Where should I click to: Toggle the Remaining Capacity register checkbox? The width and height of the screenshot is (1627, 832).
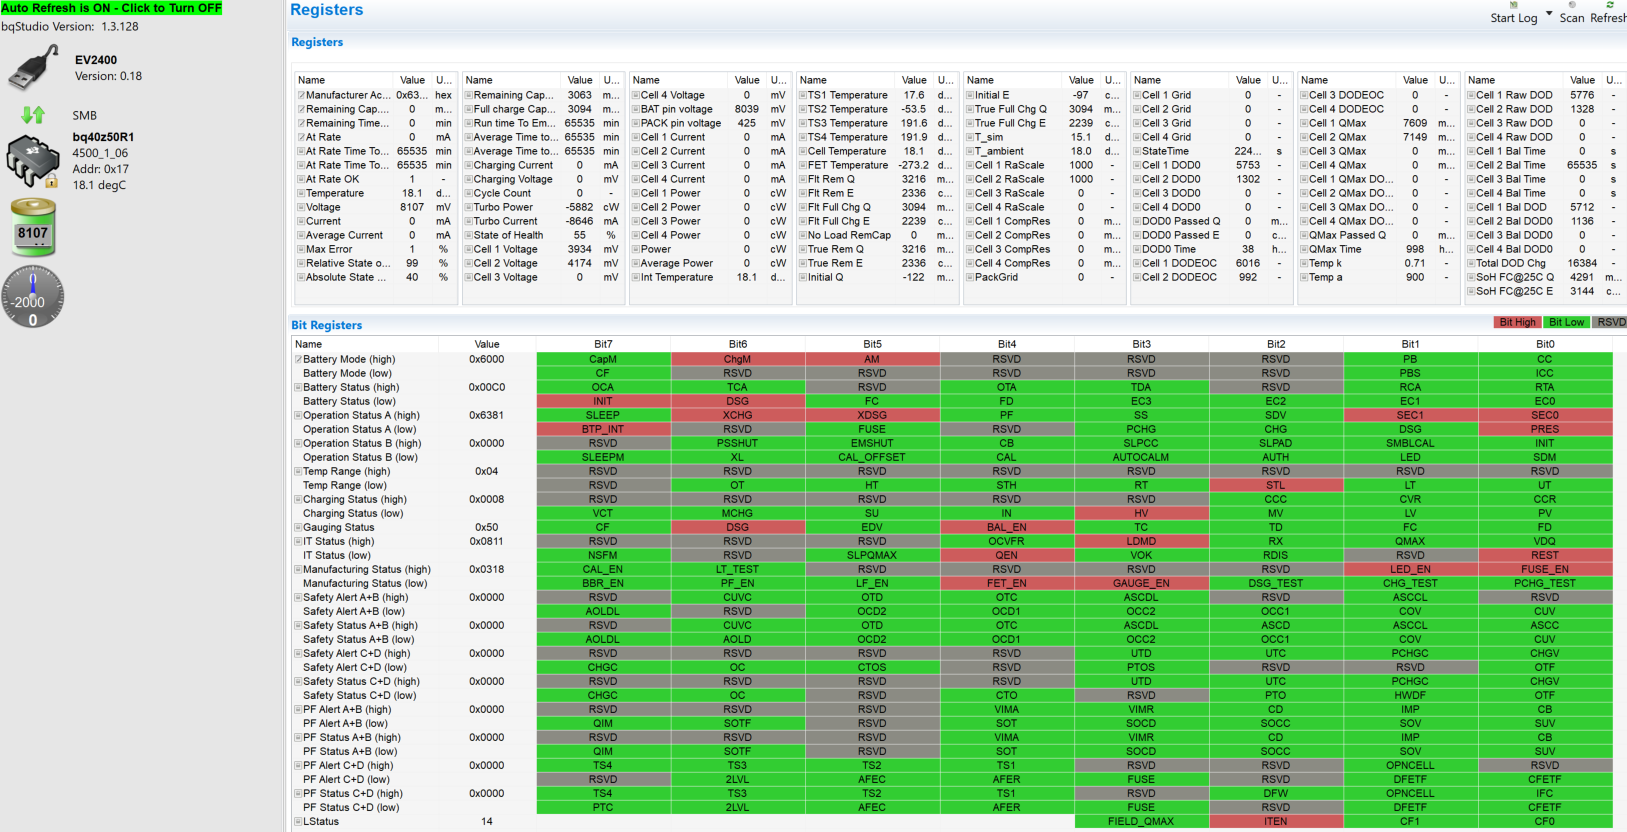[300, 109]
